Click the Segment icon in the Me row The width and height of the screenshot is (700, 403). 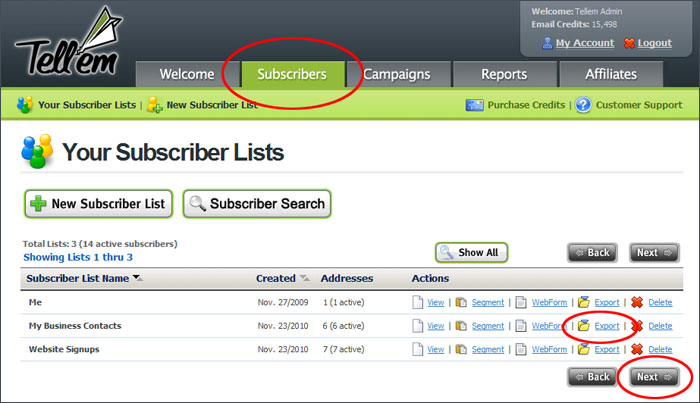[x=461, y=302]
